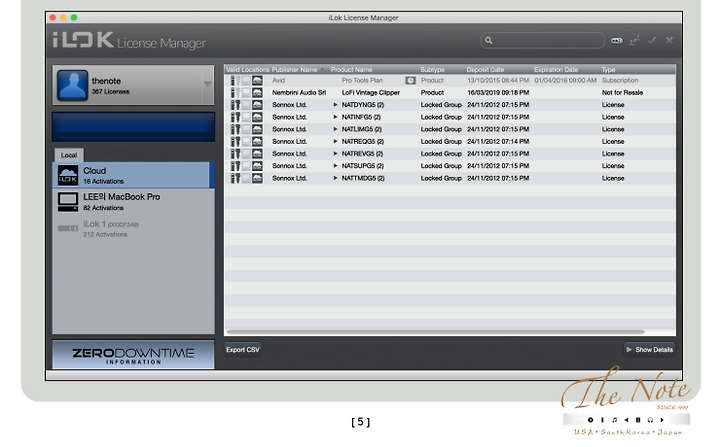Click the Subscription type cell
This screenshot has height=447, width=720.
point(620,80)
